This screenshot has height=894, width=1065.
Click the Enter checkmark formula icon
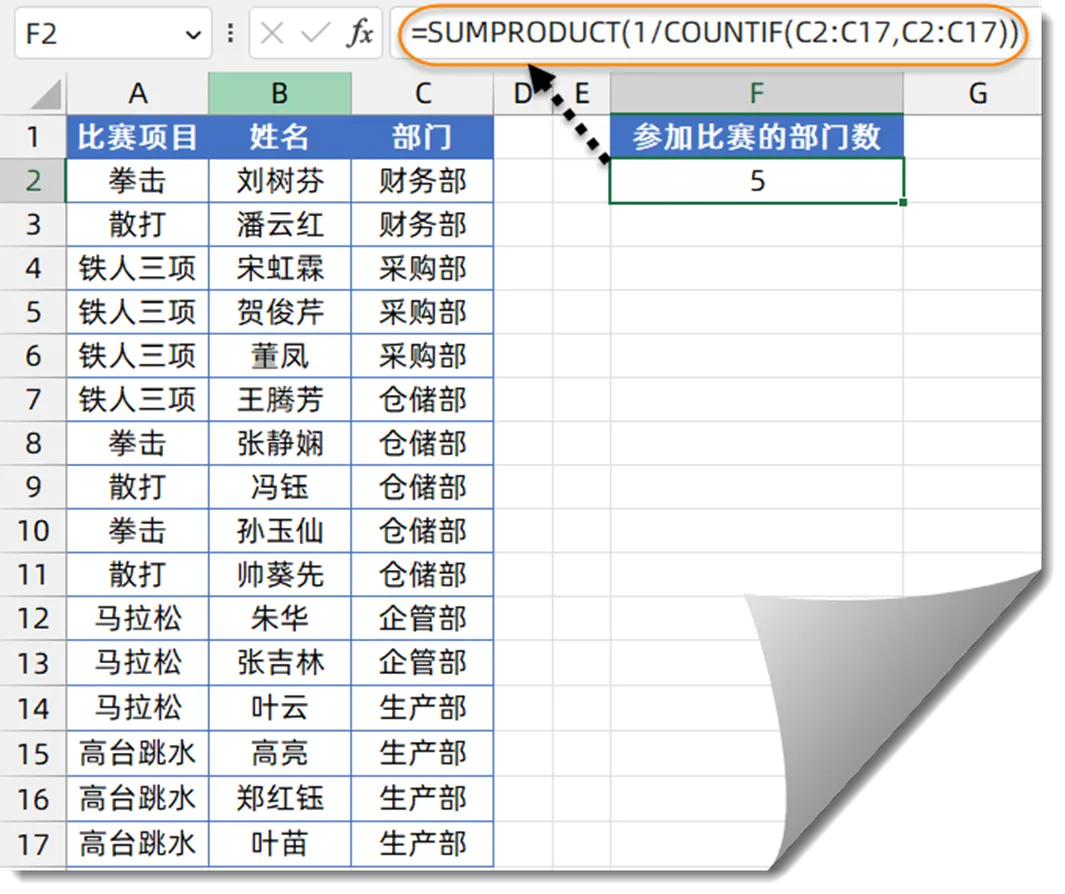[314, 33]
